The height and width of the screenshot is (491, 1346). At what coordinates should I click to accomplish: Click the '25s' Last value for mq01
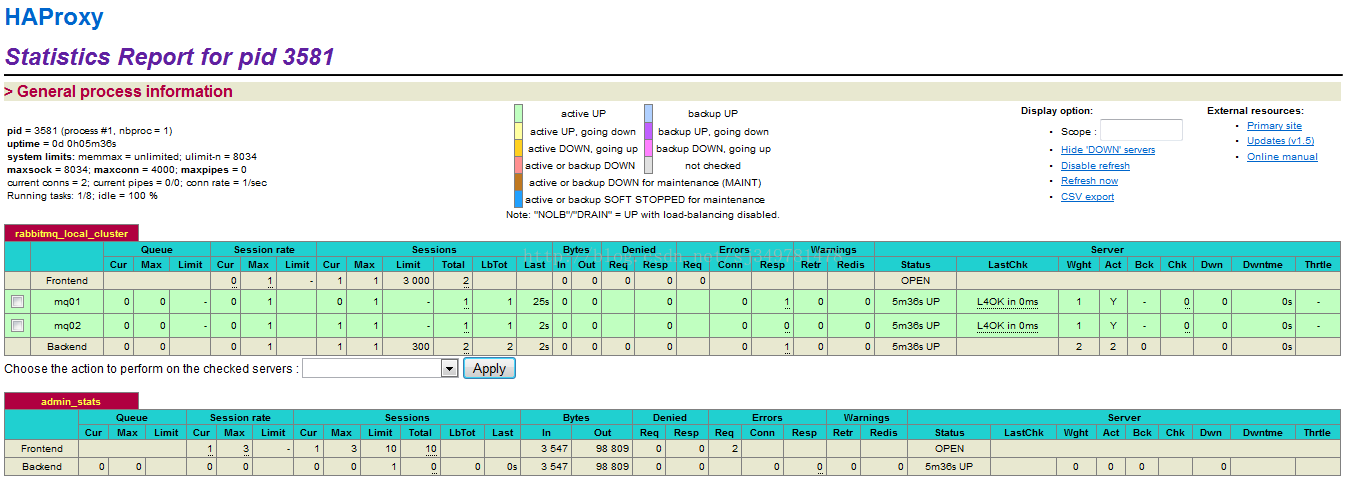pyautogui.click(x=540, y=301)
